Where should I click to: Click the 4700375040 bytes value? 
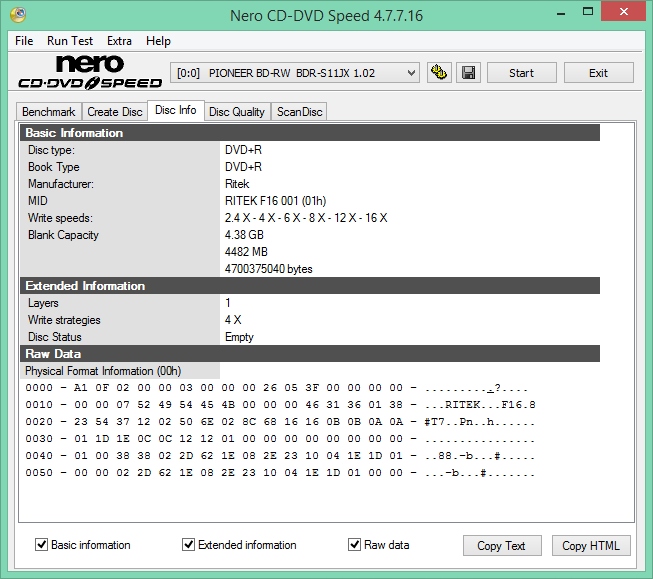click(269, 269)
